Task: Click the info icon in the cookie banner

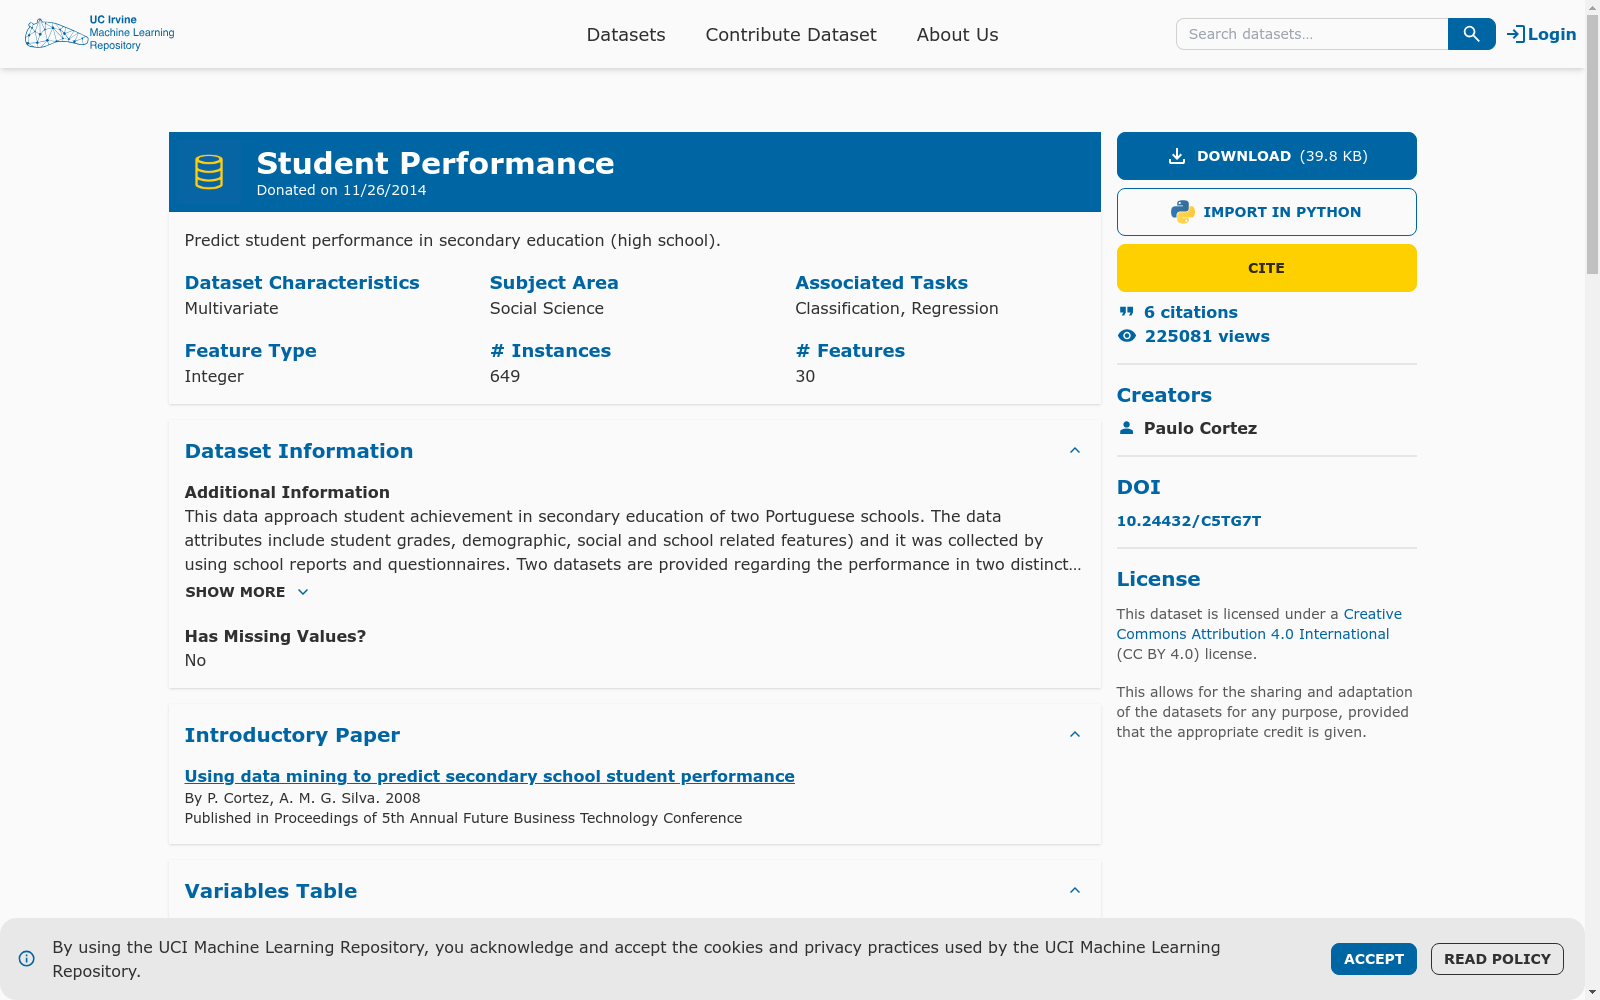Action: (27, 958)
